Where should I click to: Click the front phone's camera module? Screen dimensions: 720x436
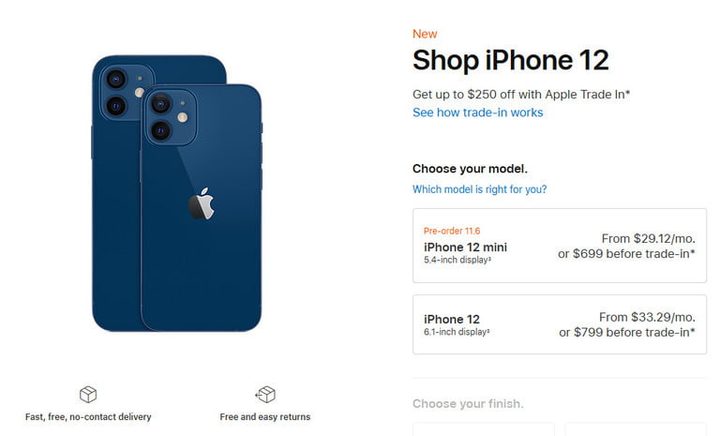click(170, 117)
